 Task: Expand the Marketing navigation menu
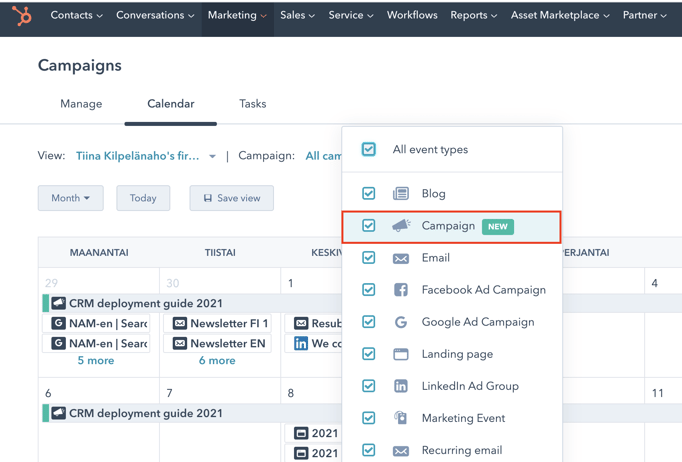click(x=237, y=15)
